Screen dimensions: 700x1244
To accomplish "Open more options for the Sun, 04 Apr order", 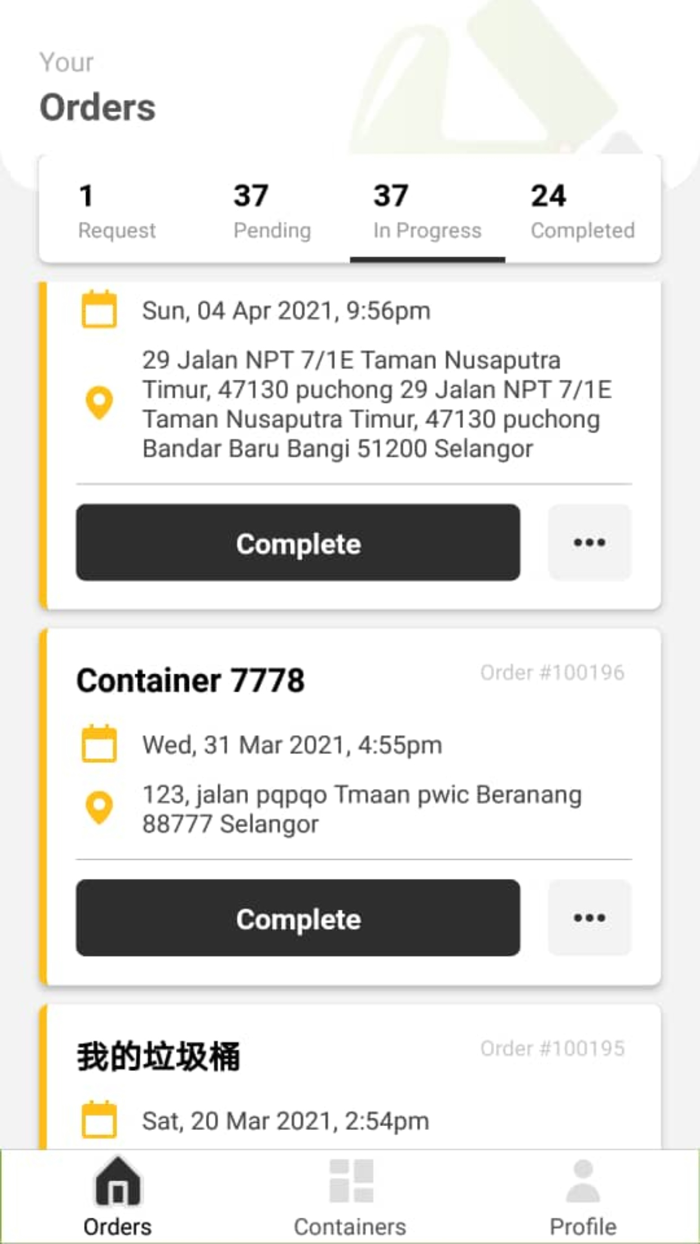I will tap(589, 543).
